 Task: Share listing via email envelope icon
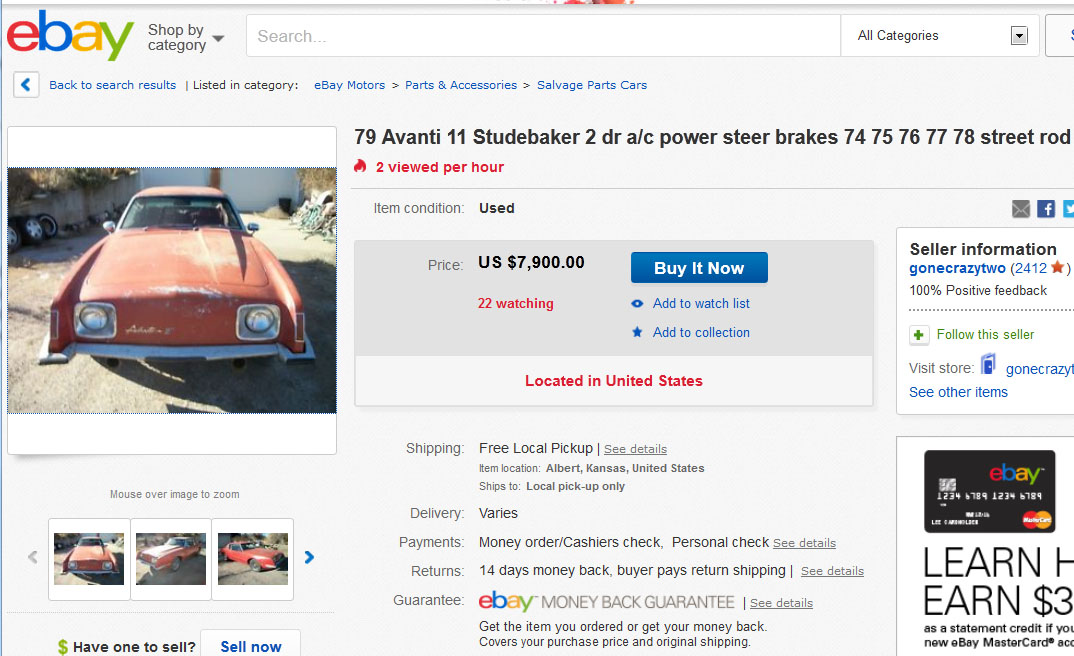1021,209
